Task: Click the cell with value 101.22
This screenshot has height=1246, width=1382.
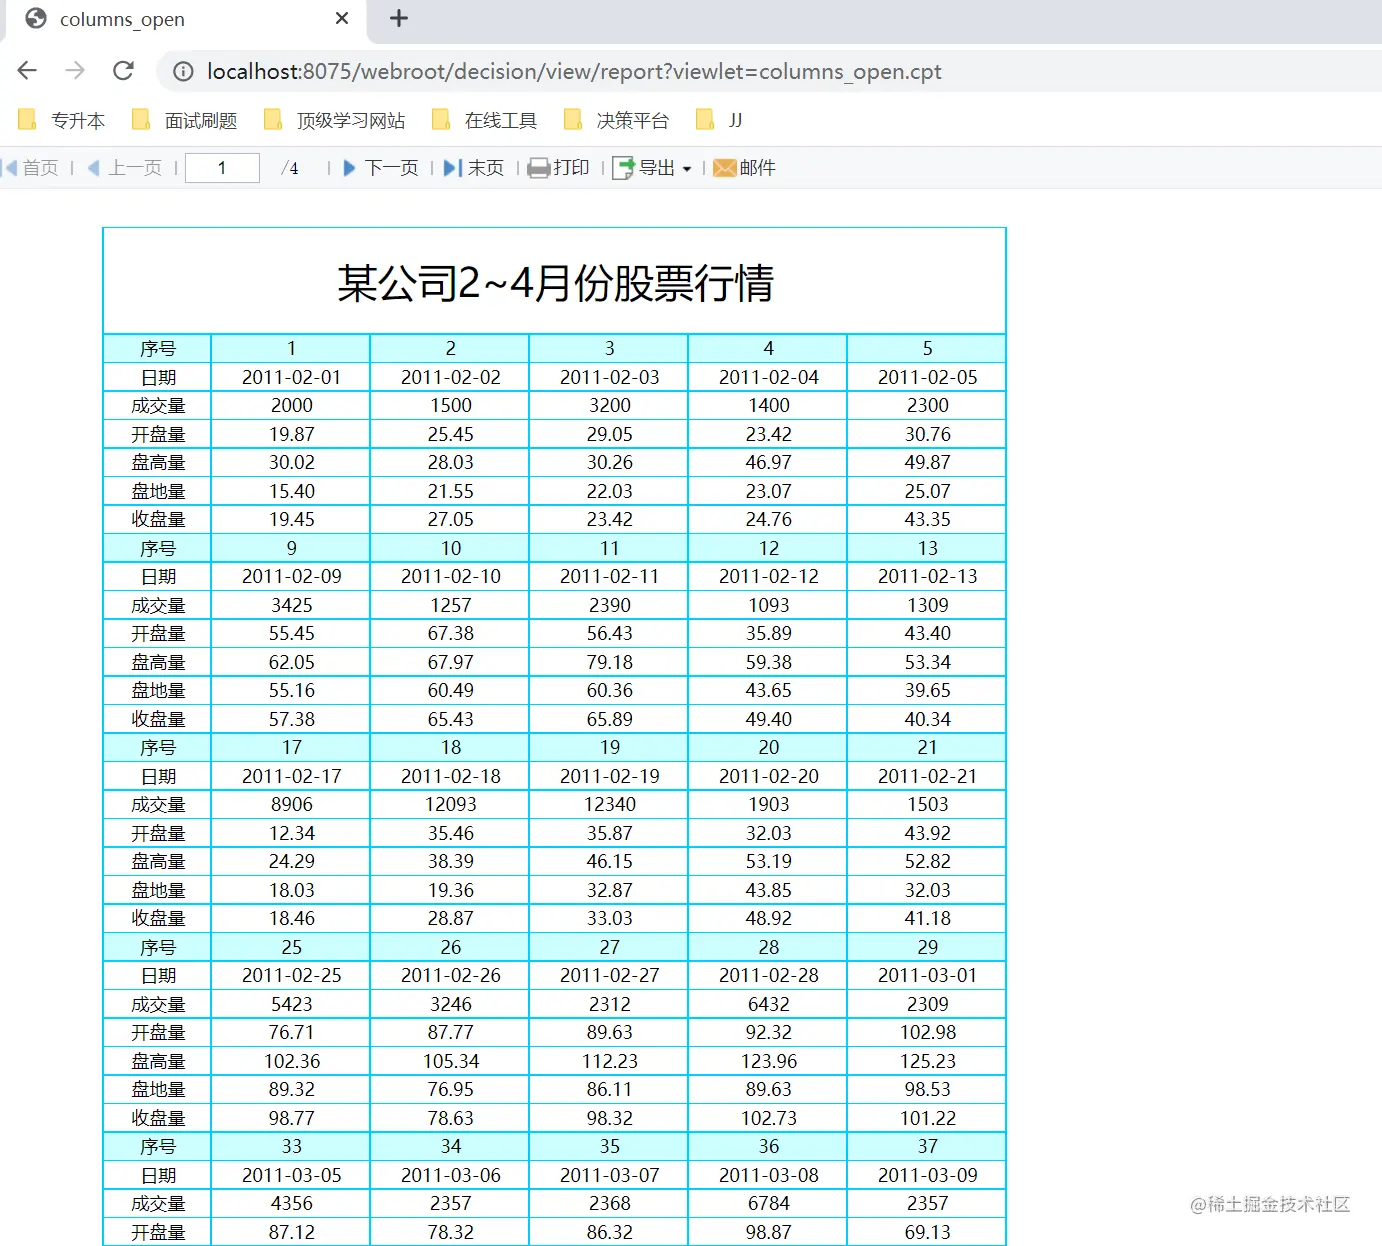Action: pyautogui.click(x=927, y=1118)
